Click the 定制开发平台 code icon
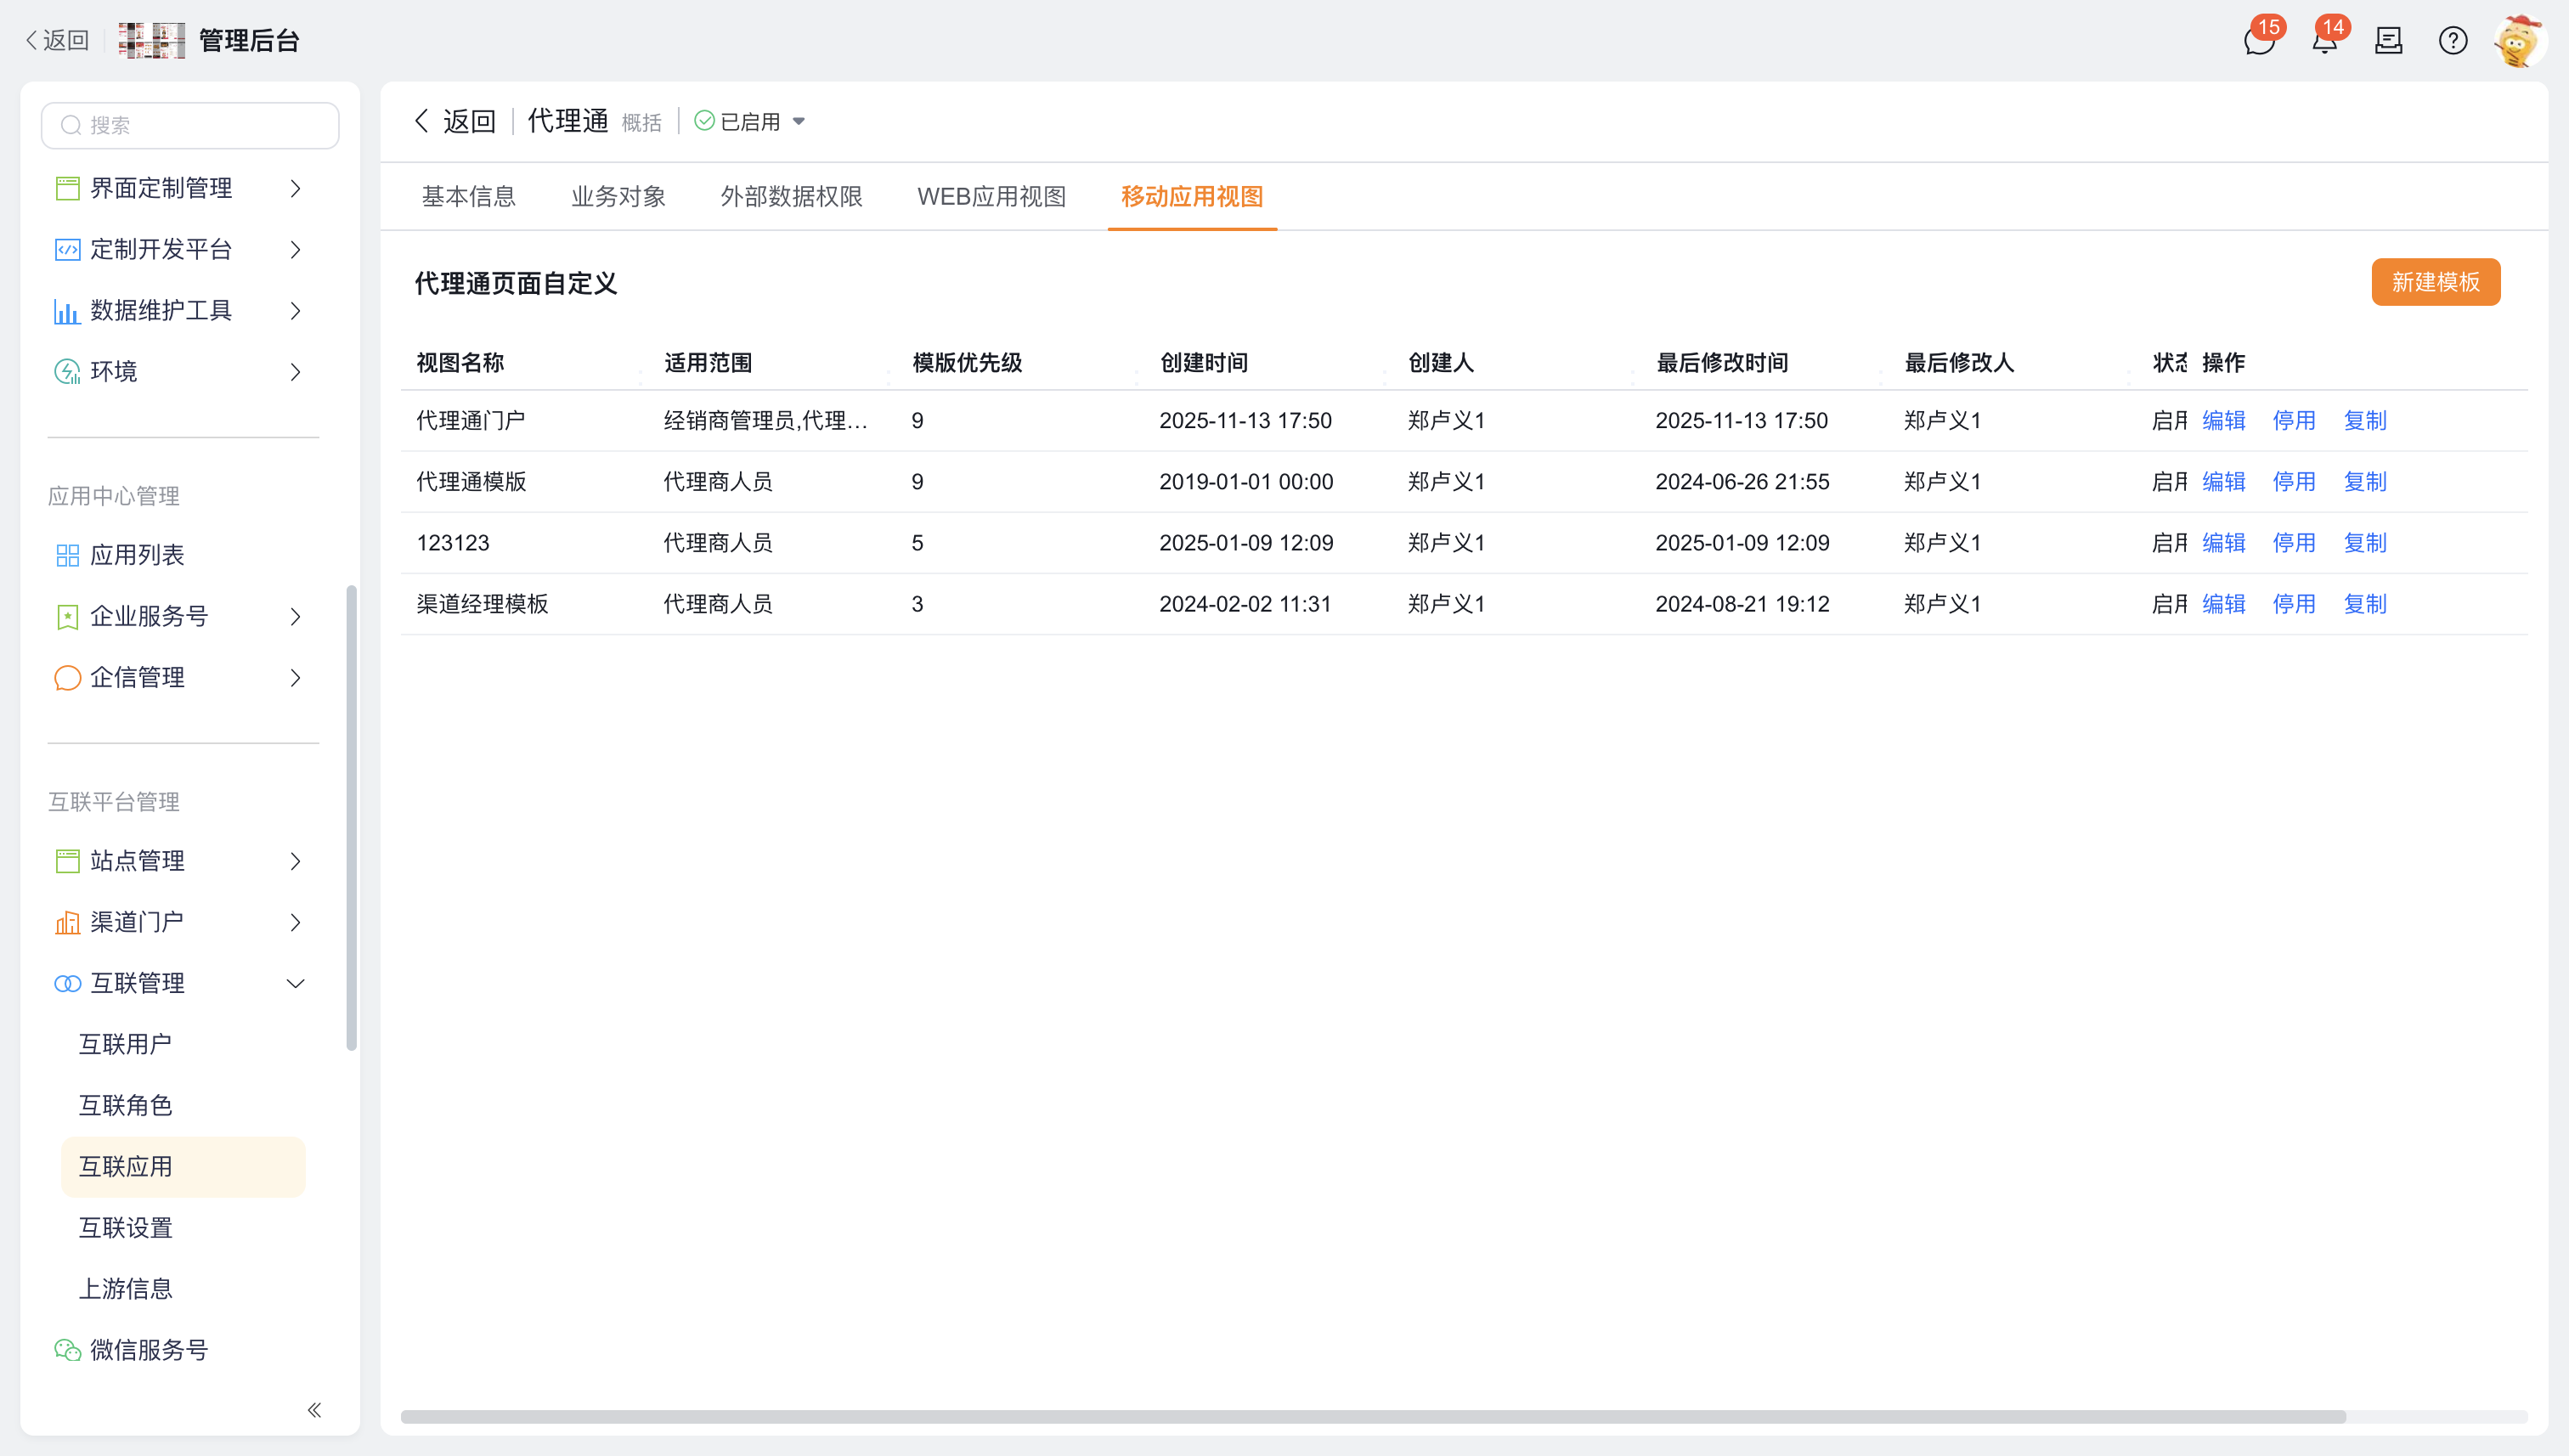 click(x=67, y=249)
